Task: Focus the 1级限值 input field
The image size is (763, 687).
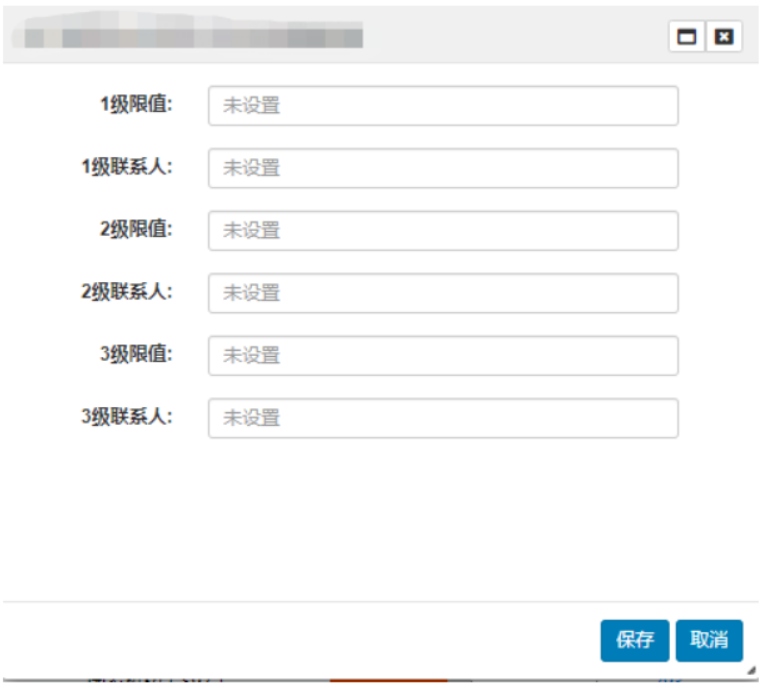Action: tap(443, 106)
